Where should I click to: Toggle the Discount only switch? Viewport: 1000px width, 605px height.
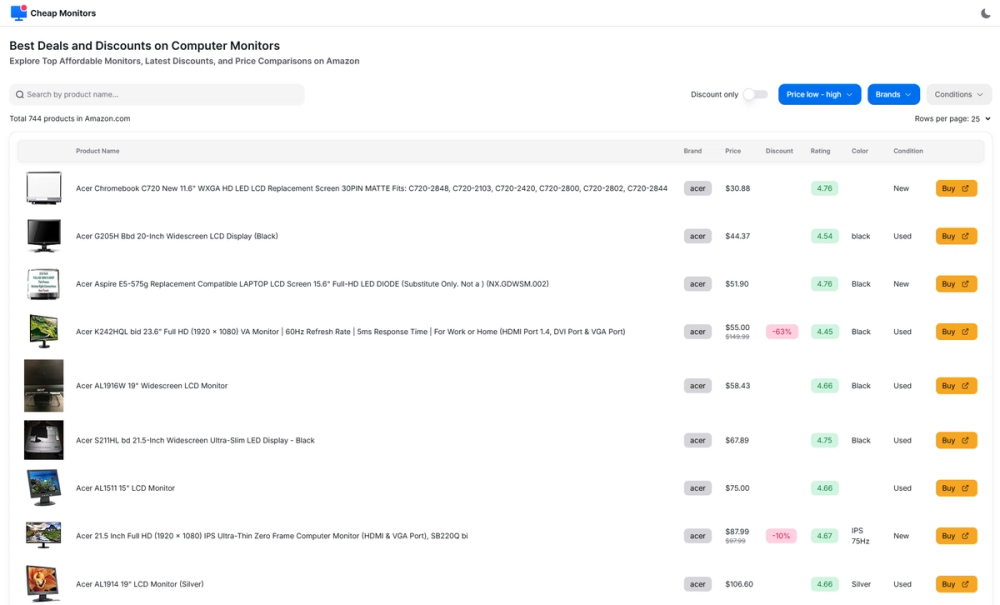756,94
